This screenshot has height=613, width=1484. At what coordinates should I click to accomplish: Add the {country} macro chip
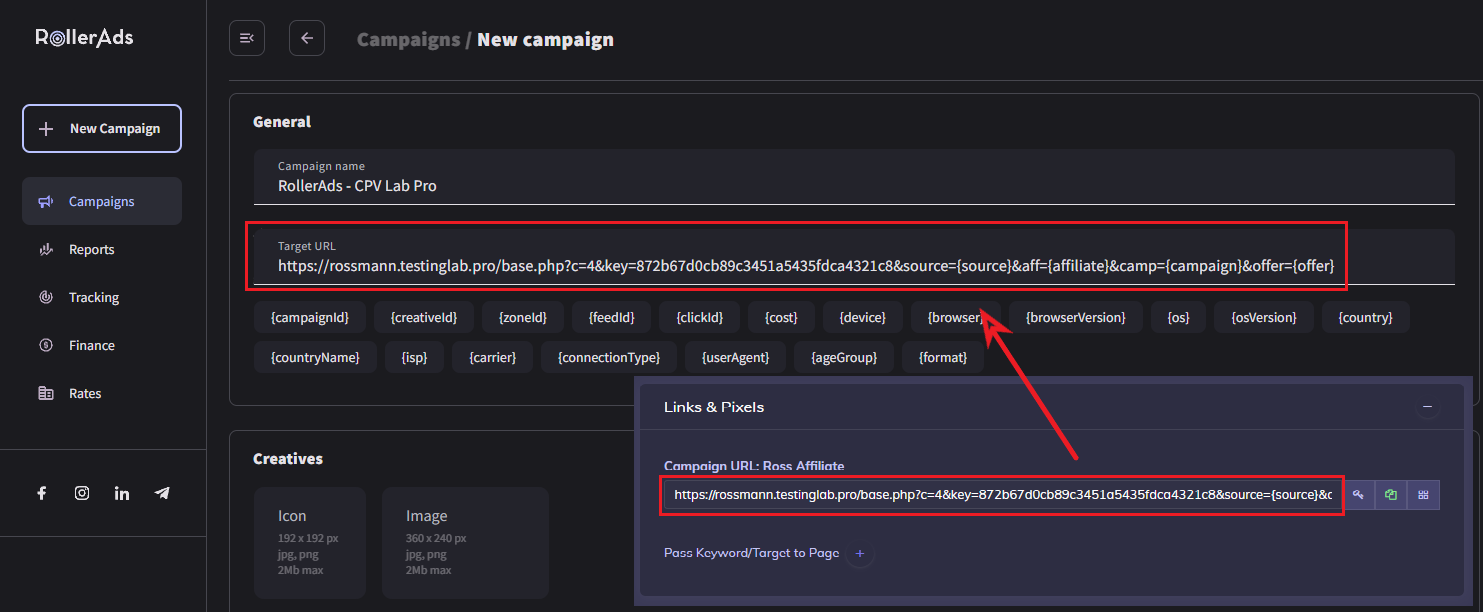coord(1365,317)
